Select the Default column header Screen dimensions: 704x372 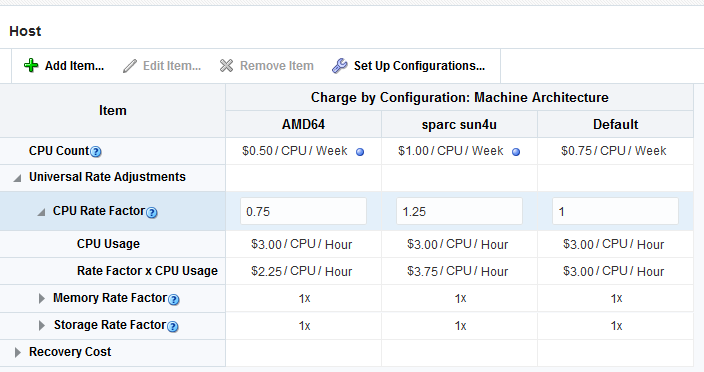(x=616, y=124)
